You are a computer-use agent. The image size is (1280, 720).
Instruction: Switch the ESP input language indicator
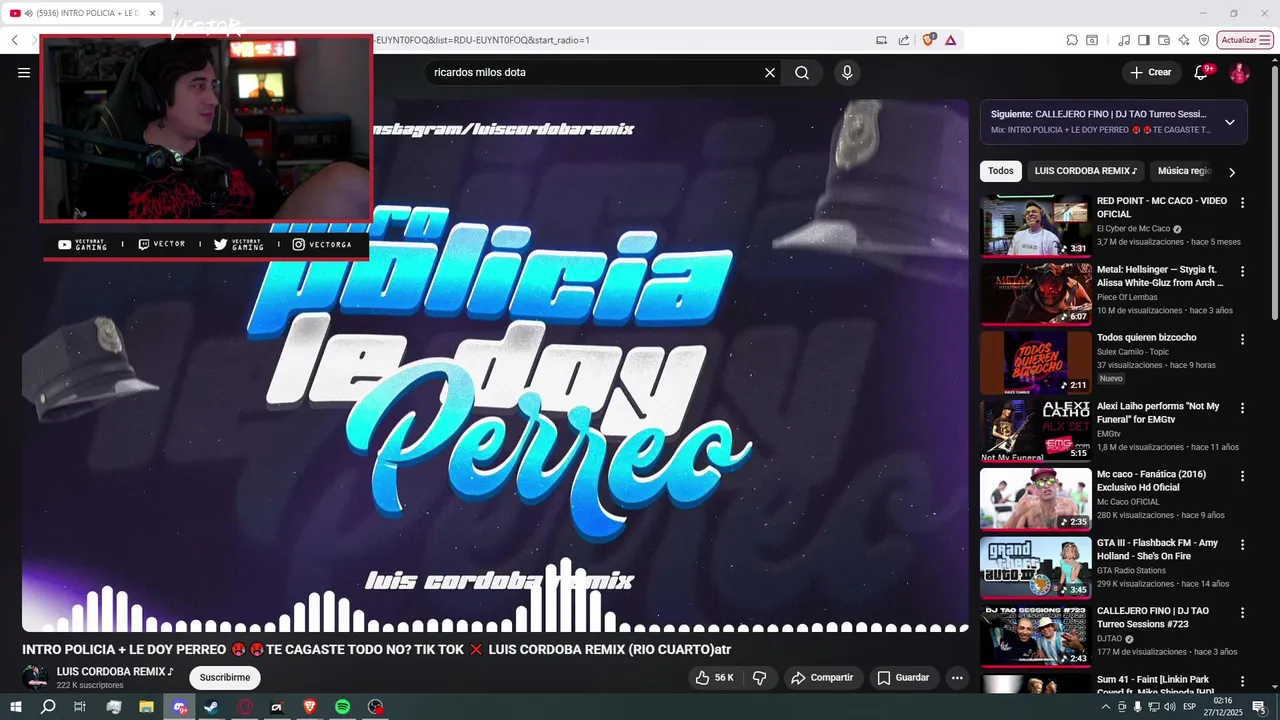click(1191, 707)
